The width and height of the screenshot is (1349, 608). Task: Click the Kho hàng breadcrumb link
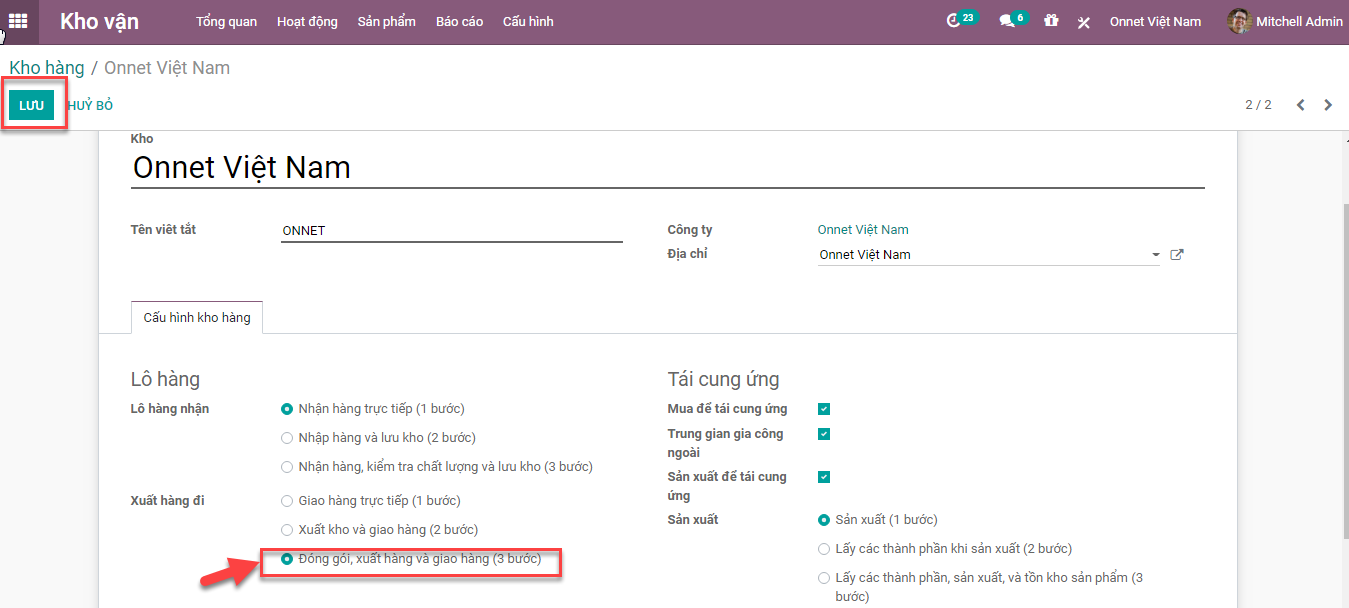[47, 68]
